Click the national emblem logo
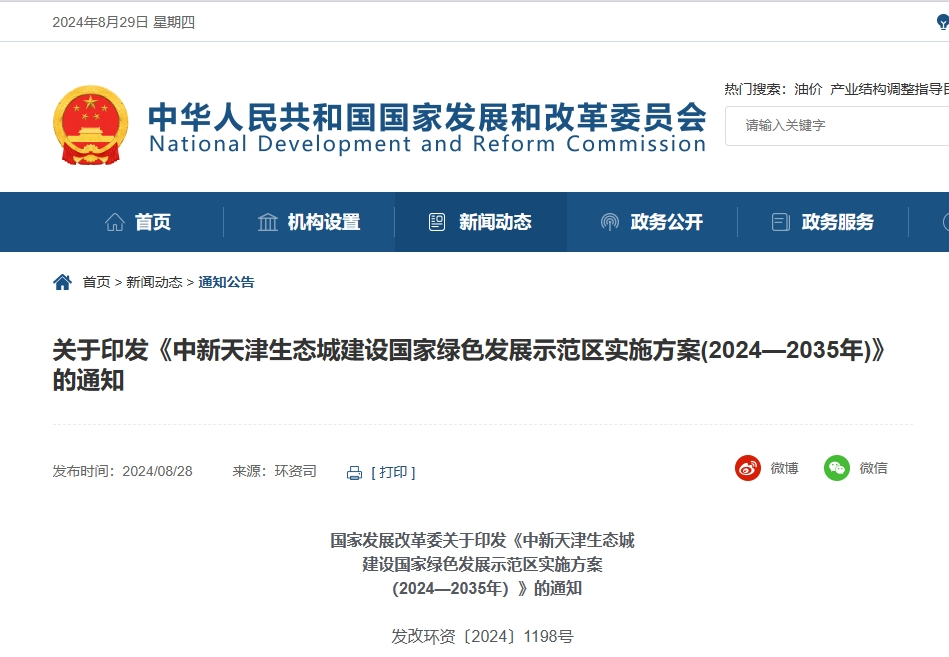Viewport: 949px width, 657px height. tap(90, 125)
